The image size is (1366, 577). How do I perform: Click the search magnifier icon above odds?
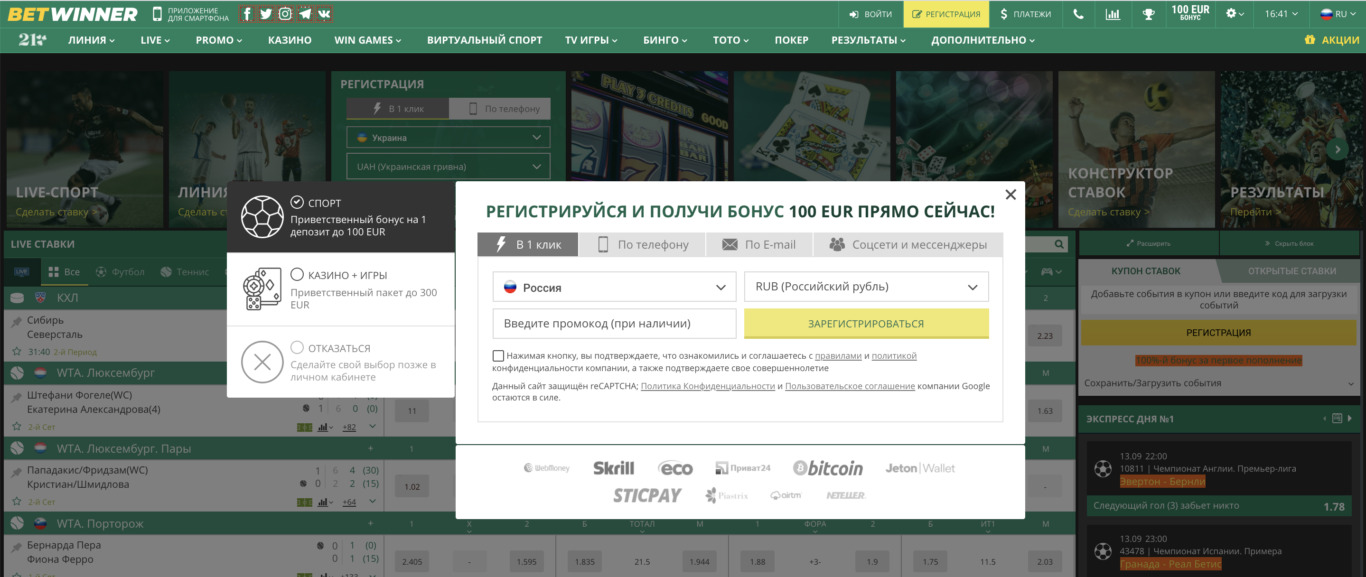click(1060, 244)
